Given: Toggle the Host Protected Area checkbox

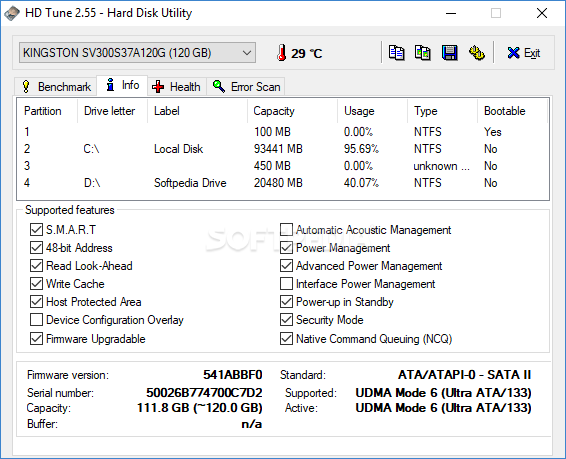Looking at the screenshot, I should pyautogui.click(x=36, y=302).
